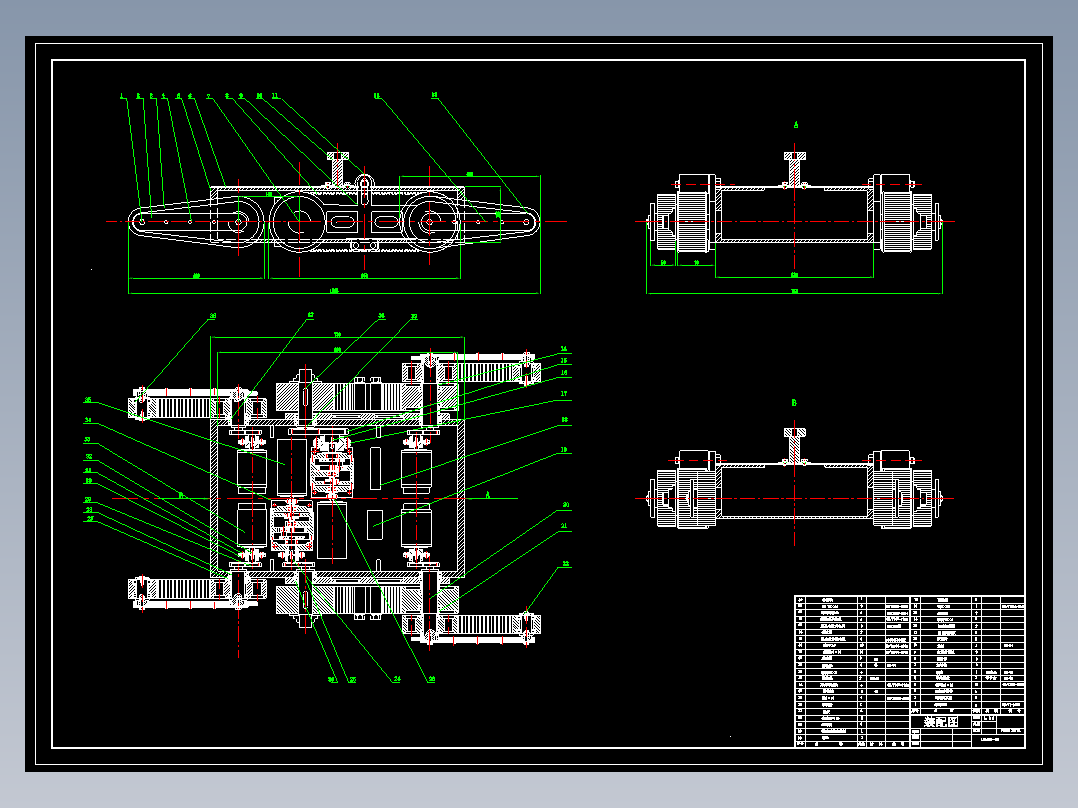
Task: Click the T-shaped pin atop section B view
Action: coord(794,444)
